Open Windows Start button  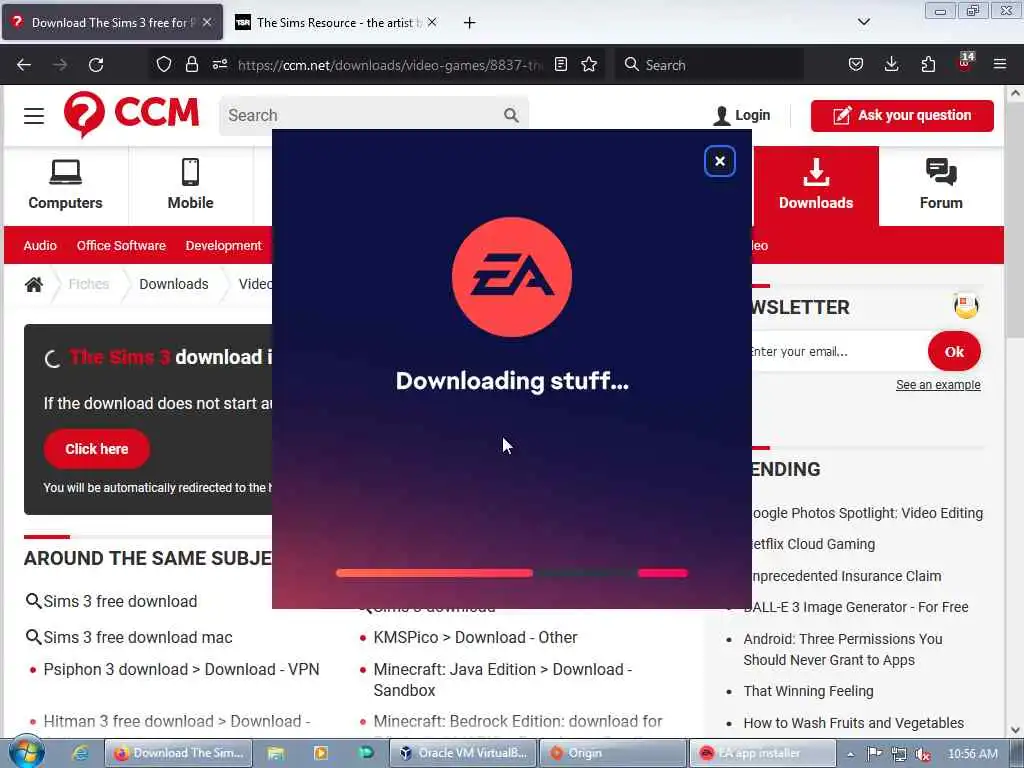point(27,752)
